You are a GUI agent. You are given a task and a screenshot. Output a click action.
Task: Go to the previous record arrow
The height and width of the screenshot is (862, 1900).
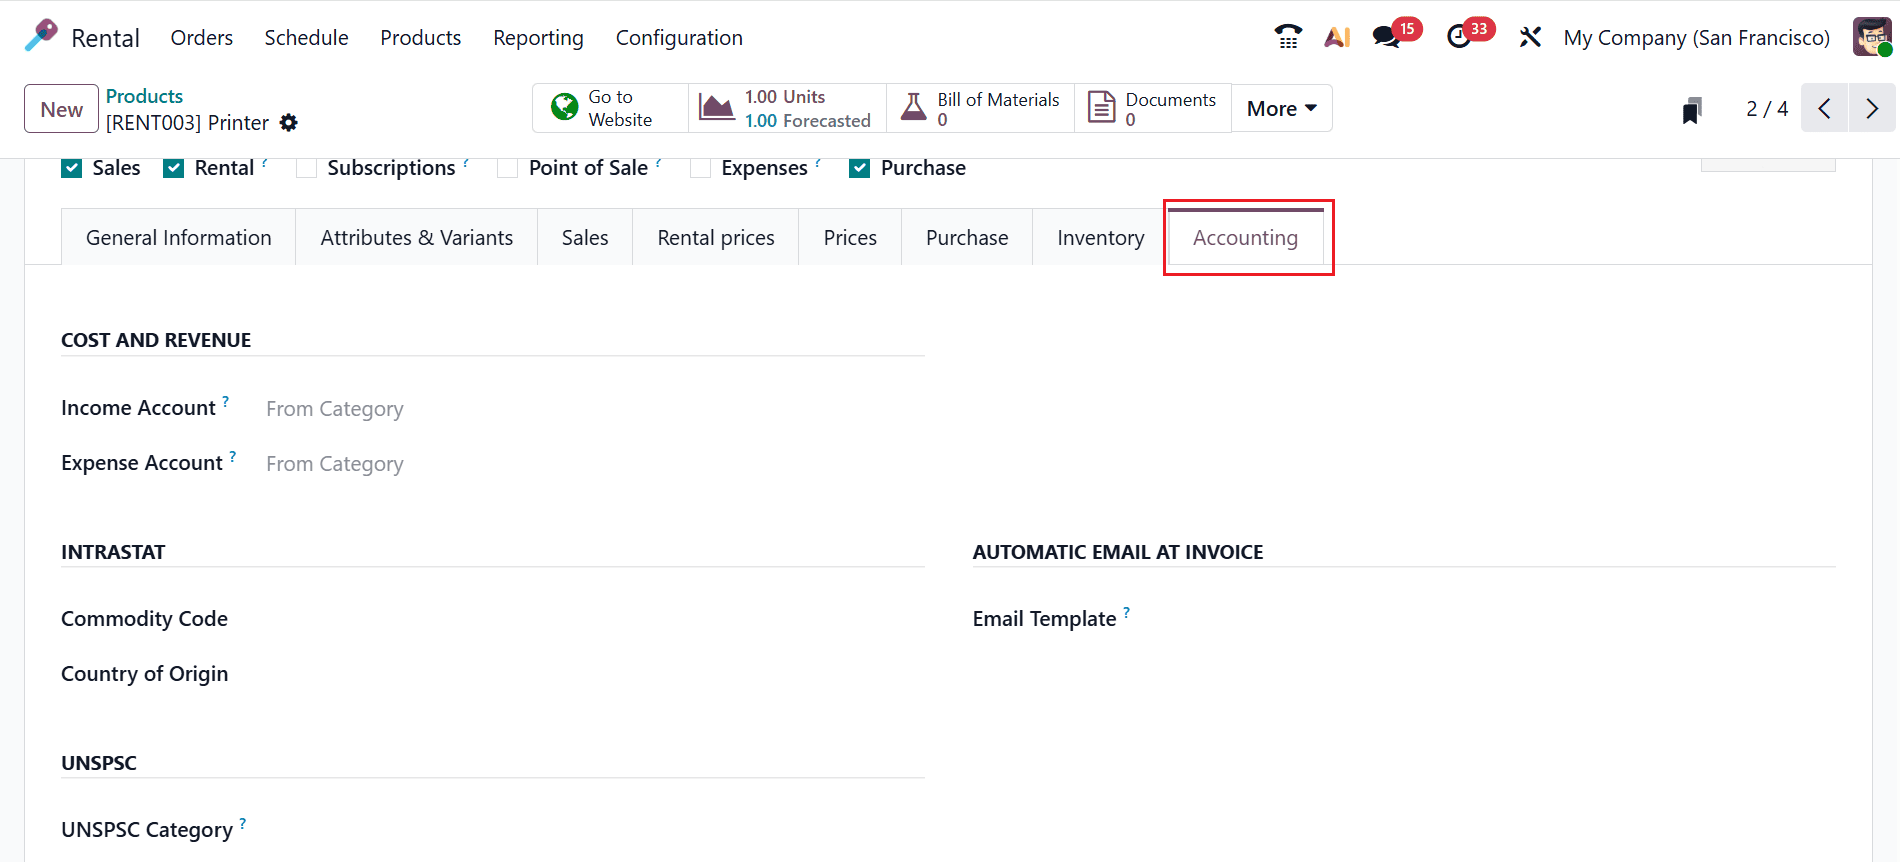1825,108
